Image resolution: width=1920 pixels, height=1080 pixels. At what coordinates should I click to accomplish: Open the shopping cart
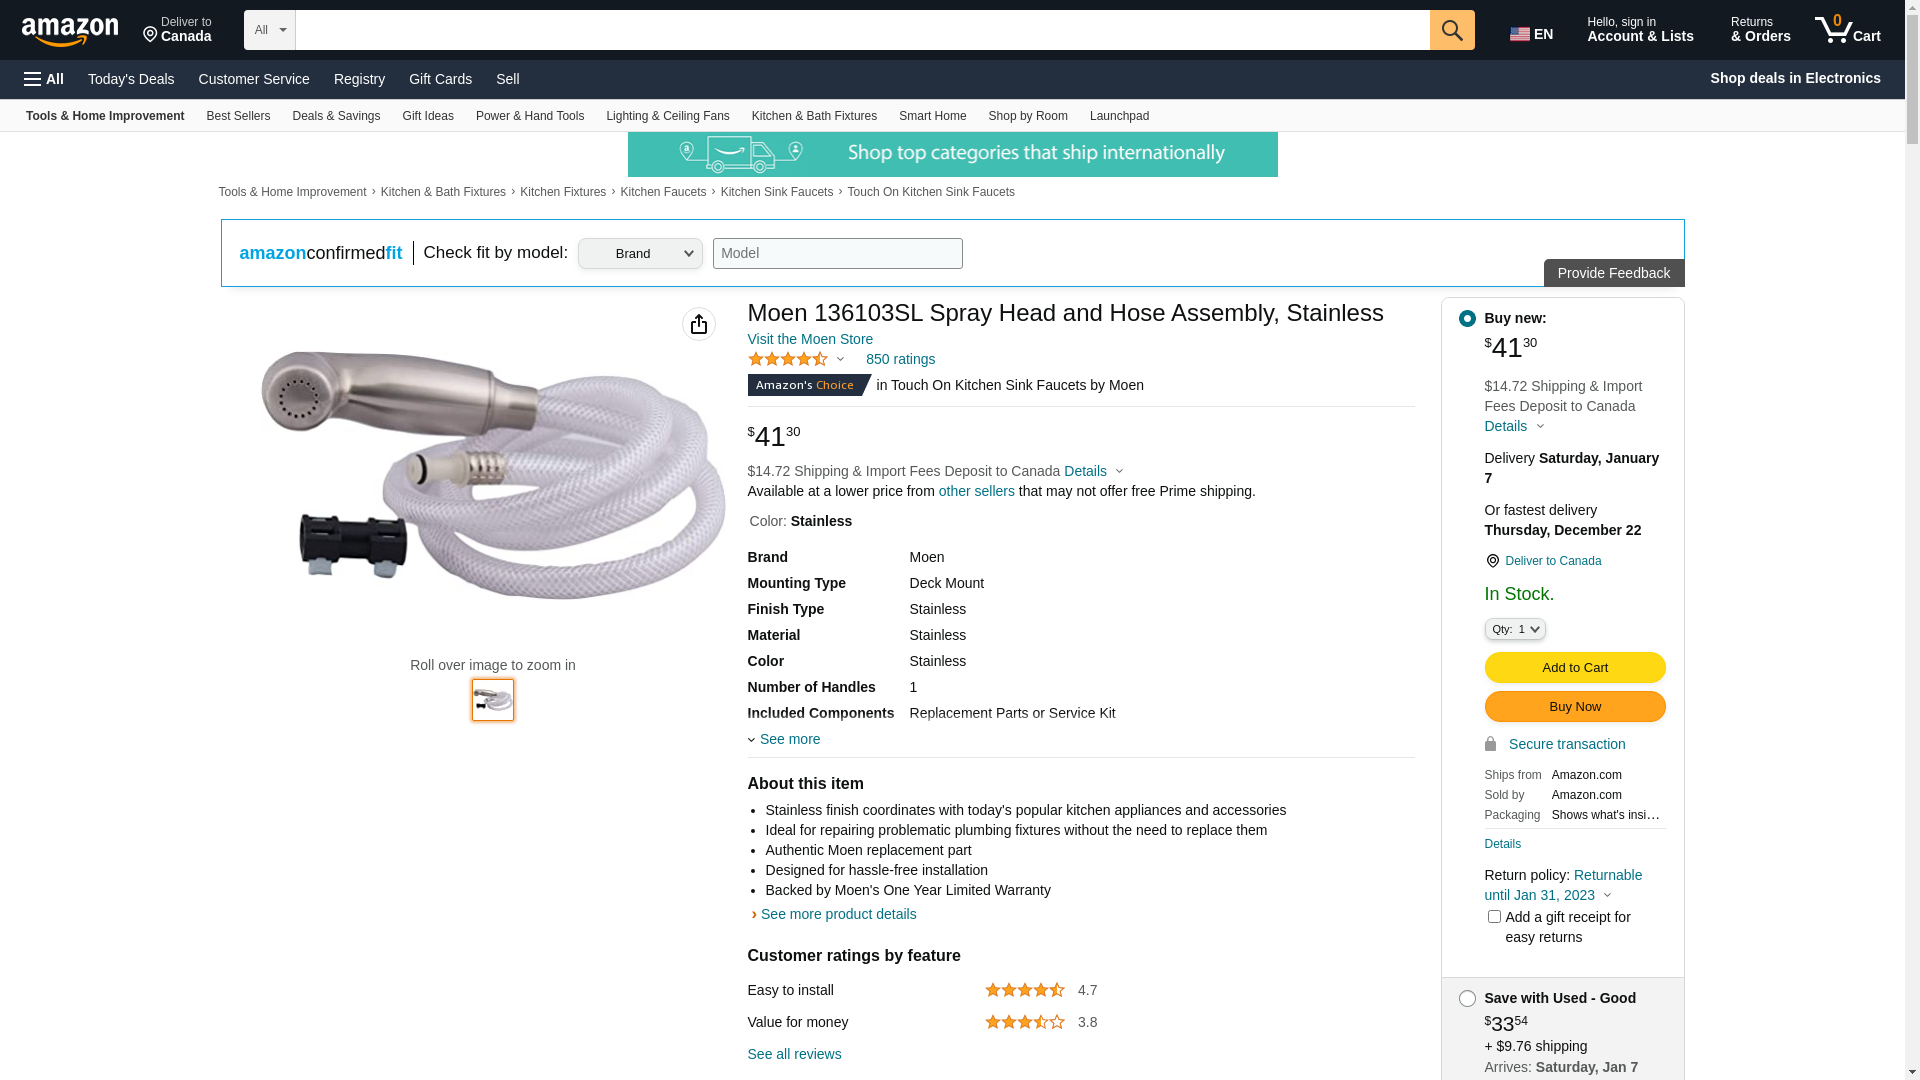pyautogui.click(x=1848, y=30)
